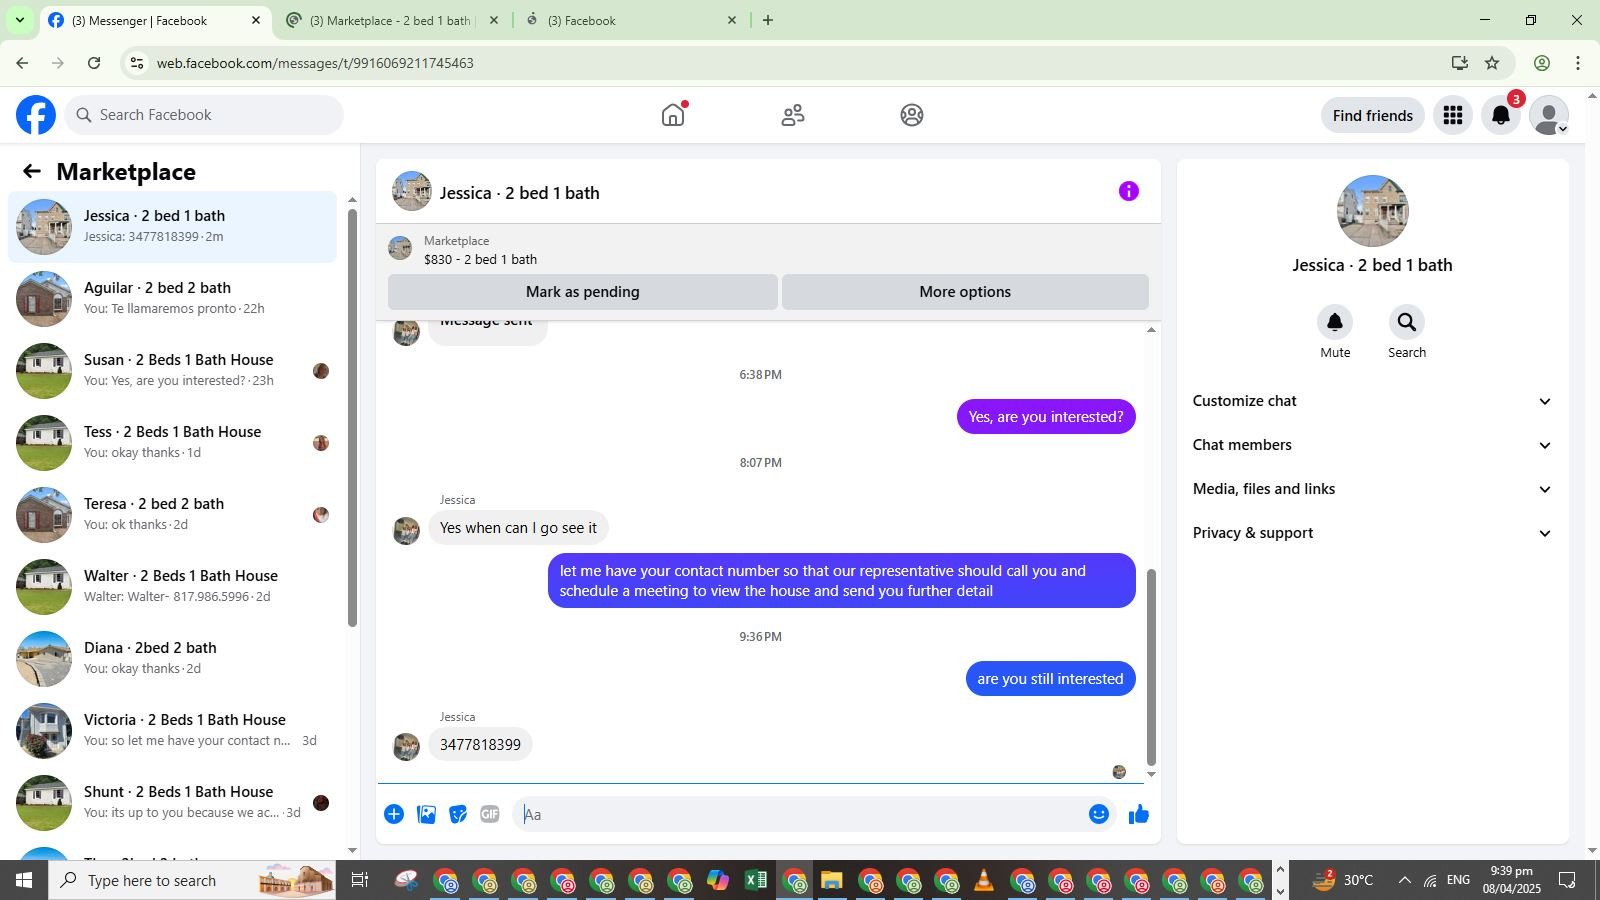1600x900 pixels.
Task: Open the Facebook logo home link
Action: click(x=36, y=115)
